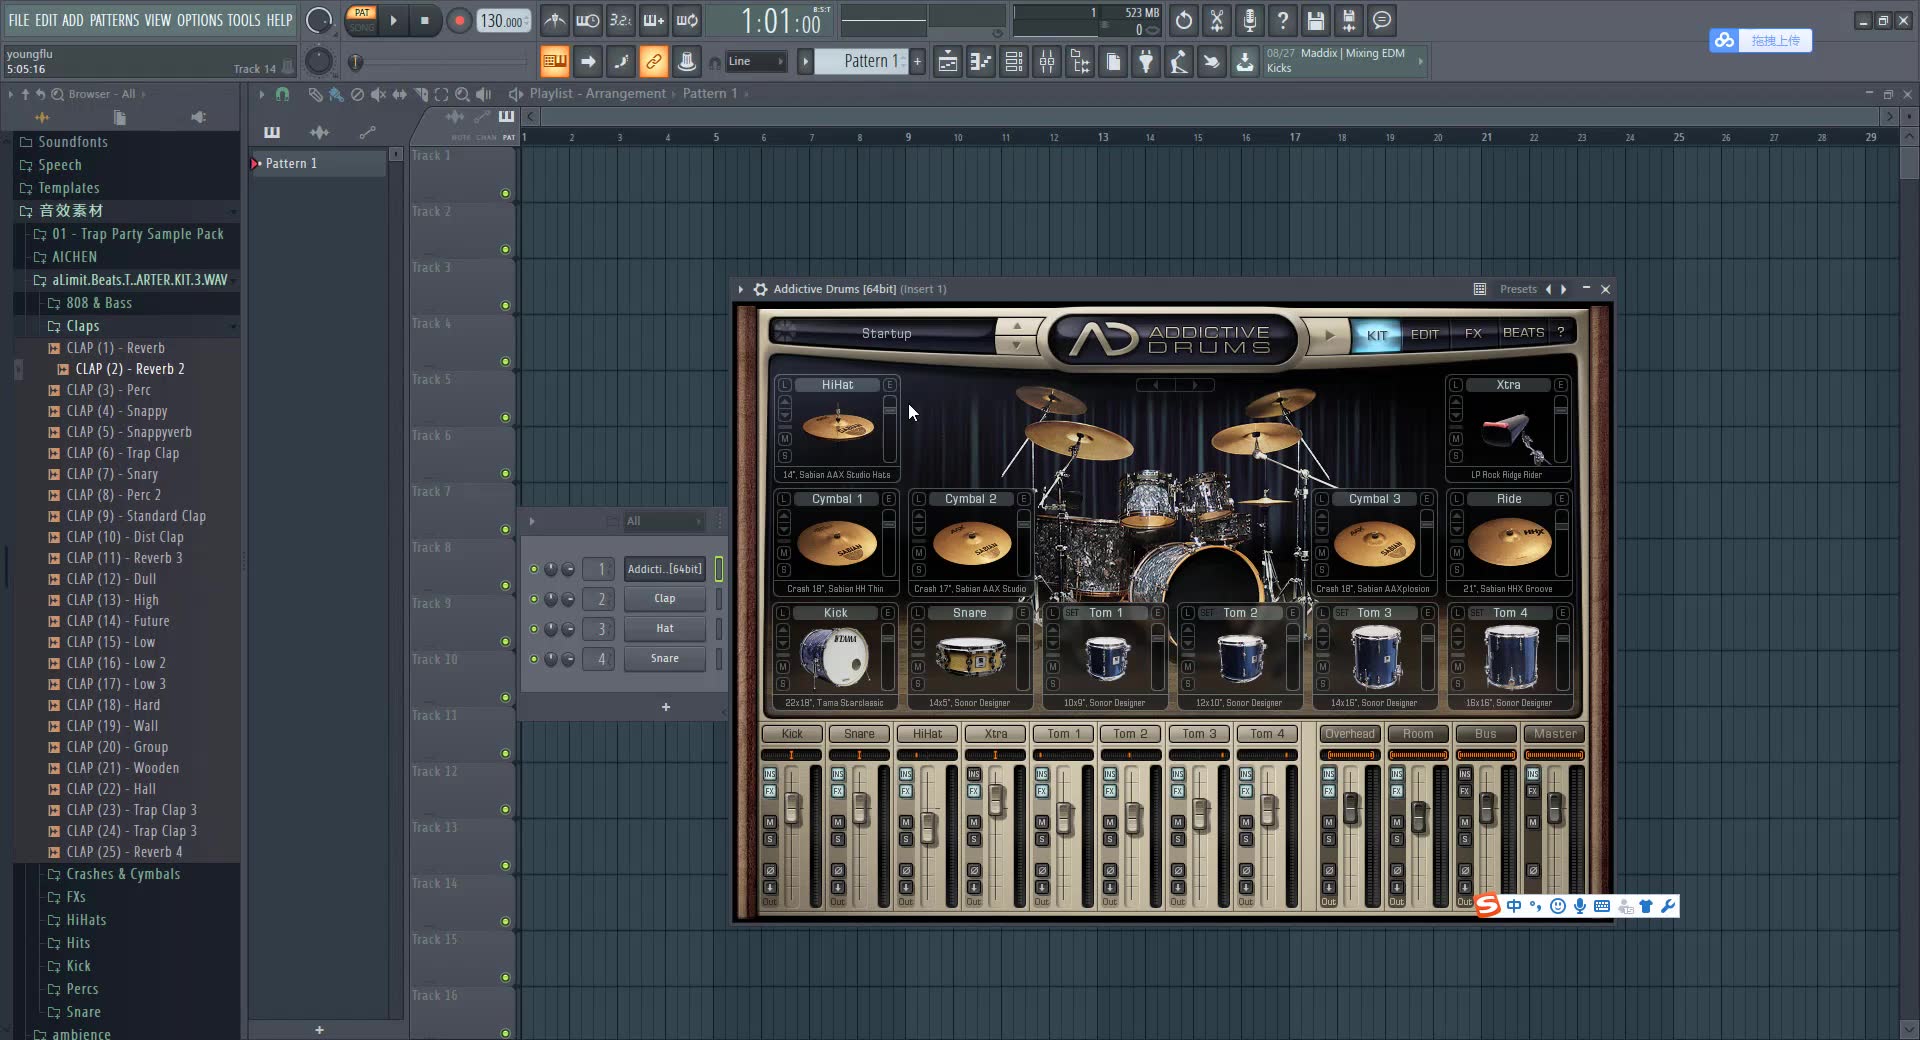Click the metronome icon in transport bar
Viewport: 1920px width, 1040px height.
pyautogui.click(x=555, y=20)
